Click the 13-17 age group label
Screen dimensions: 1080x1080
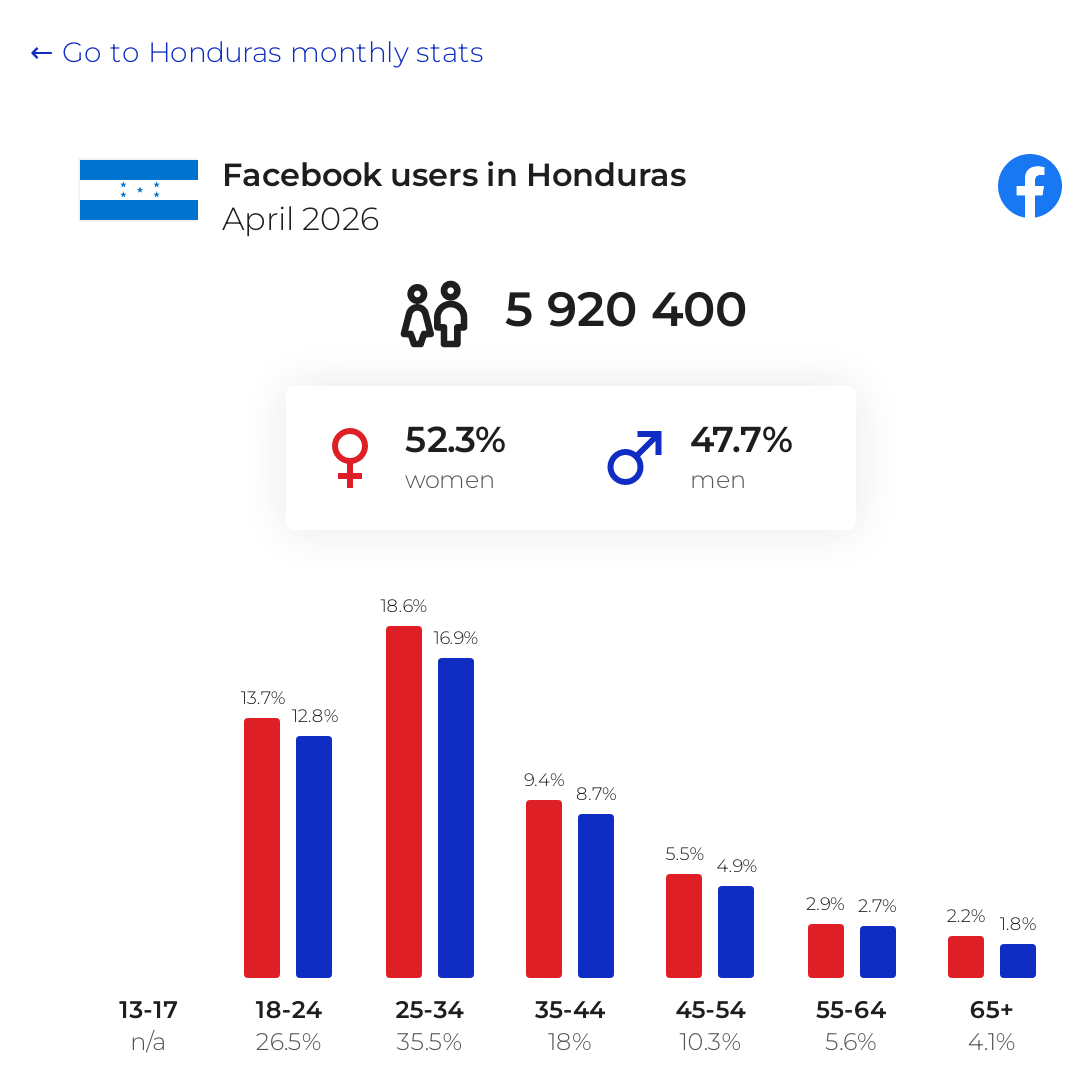tap(148, 1010)
